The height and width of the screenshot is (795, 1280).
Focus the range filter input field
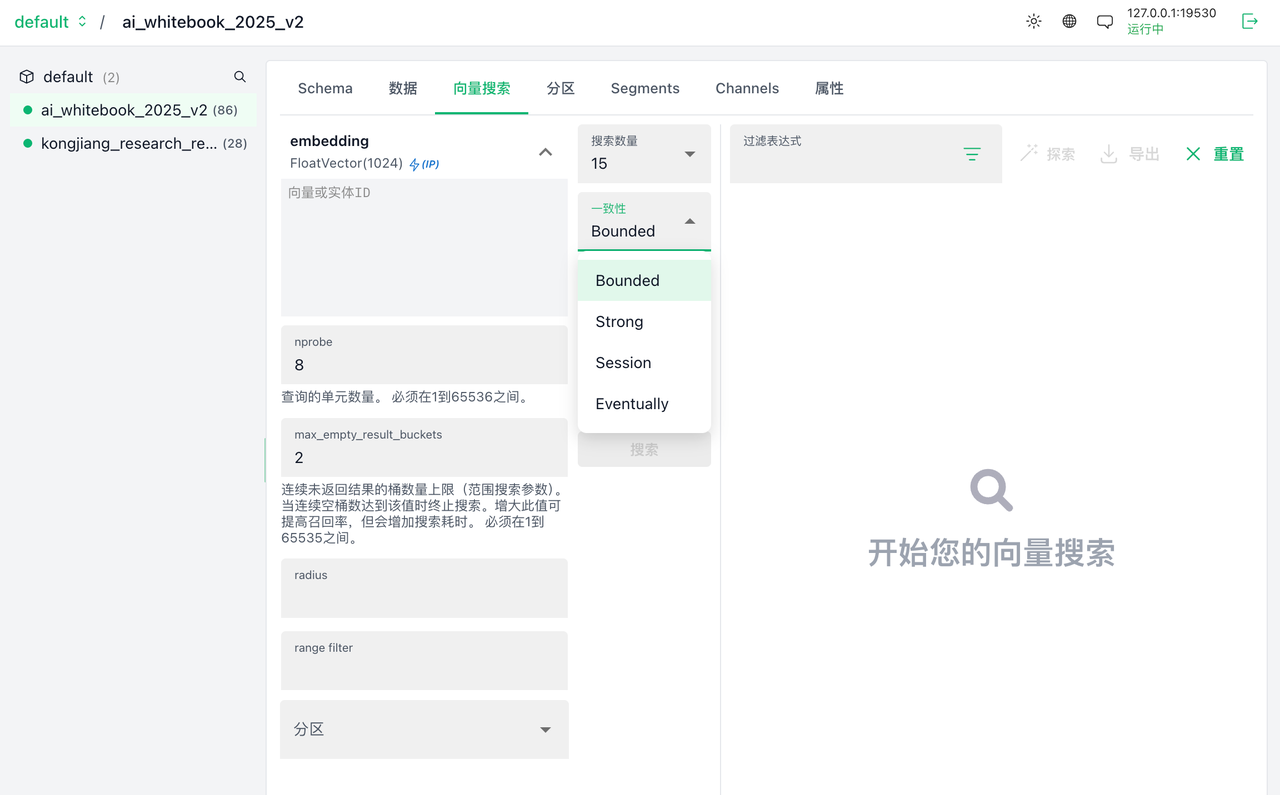coord(424,660)
